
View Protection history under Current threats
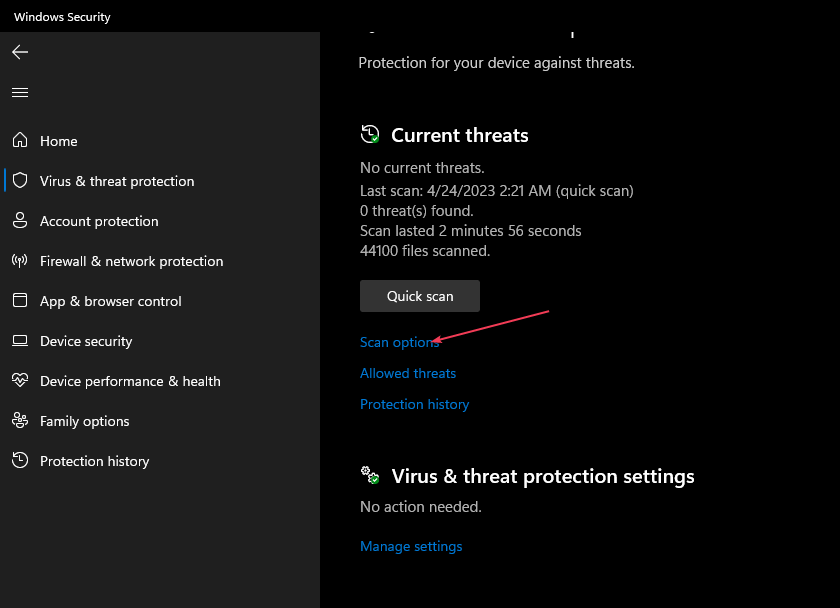tap(414, 404)
